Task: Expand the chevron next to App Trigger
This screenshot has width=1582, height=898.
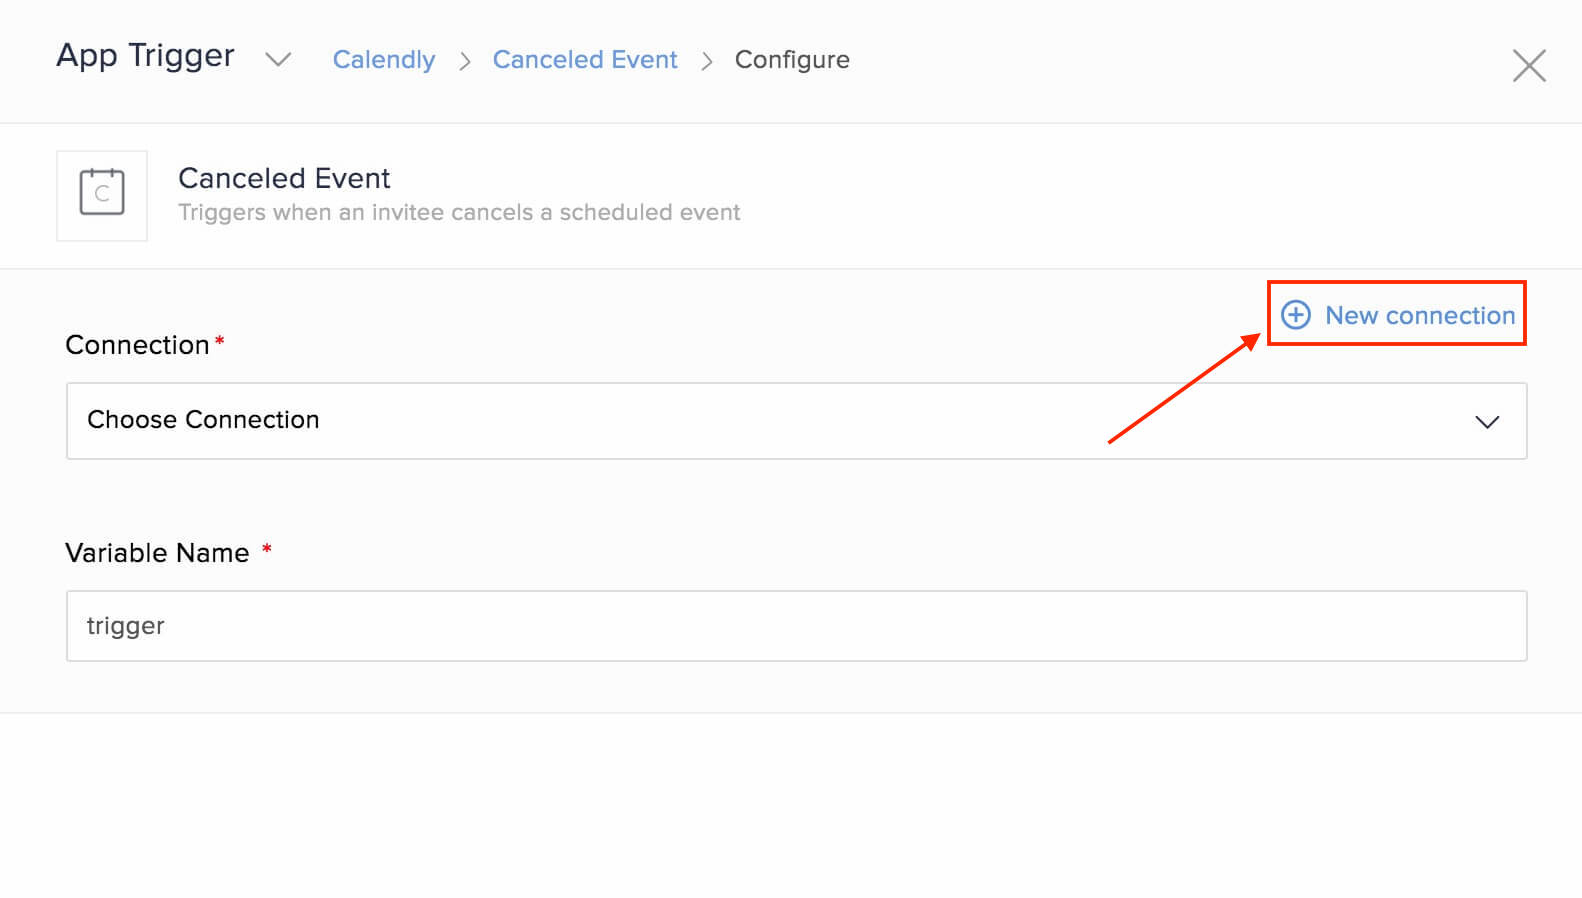Action: (278, 60)
